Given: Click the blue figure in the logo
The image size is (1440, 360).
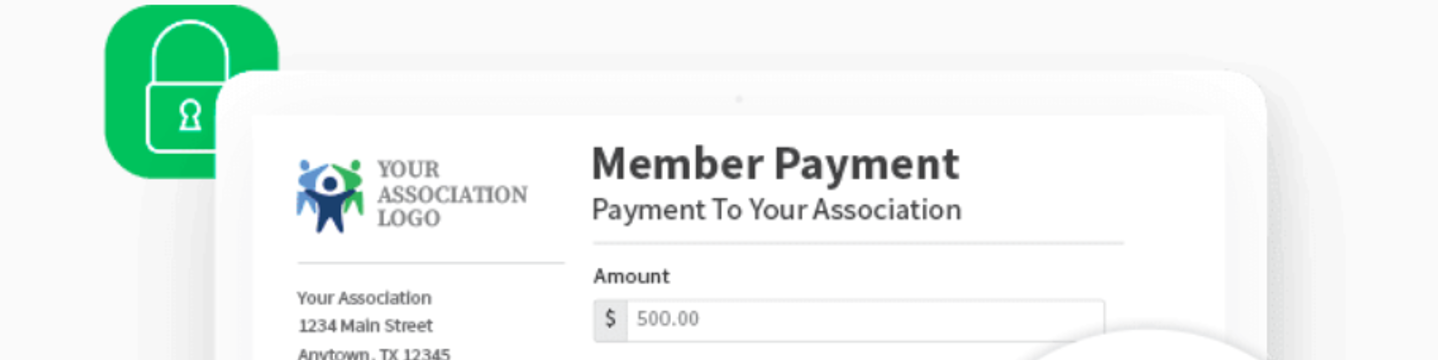Looking at the screenshot, I should [x=309, y=187].
